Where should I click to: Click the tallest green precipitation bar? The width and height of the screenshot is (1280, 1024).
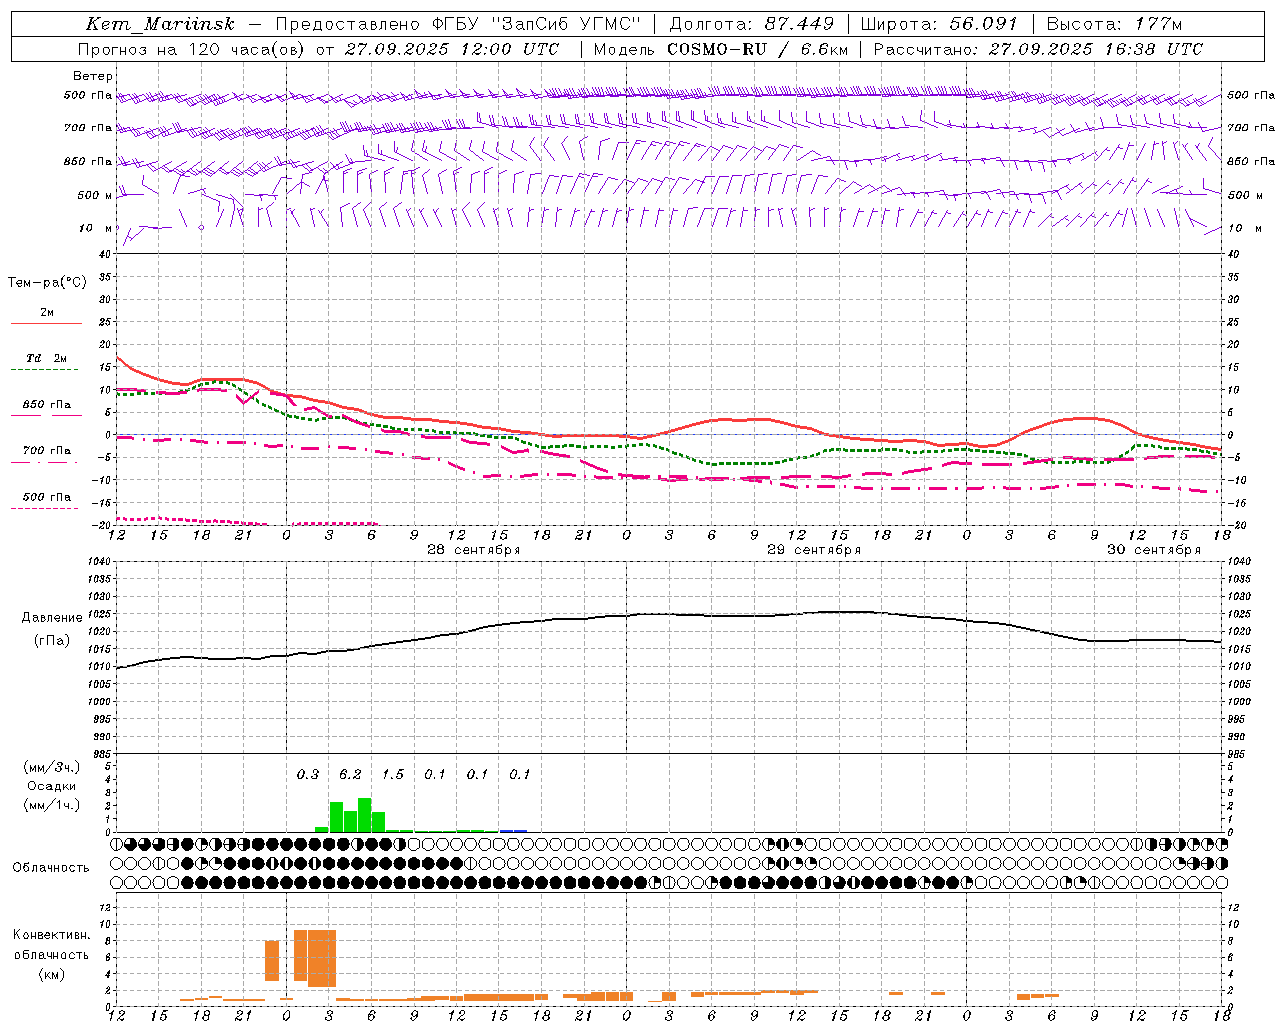(x=365, y=815)
